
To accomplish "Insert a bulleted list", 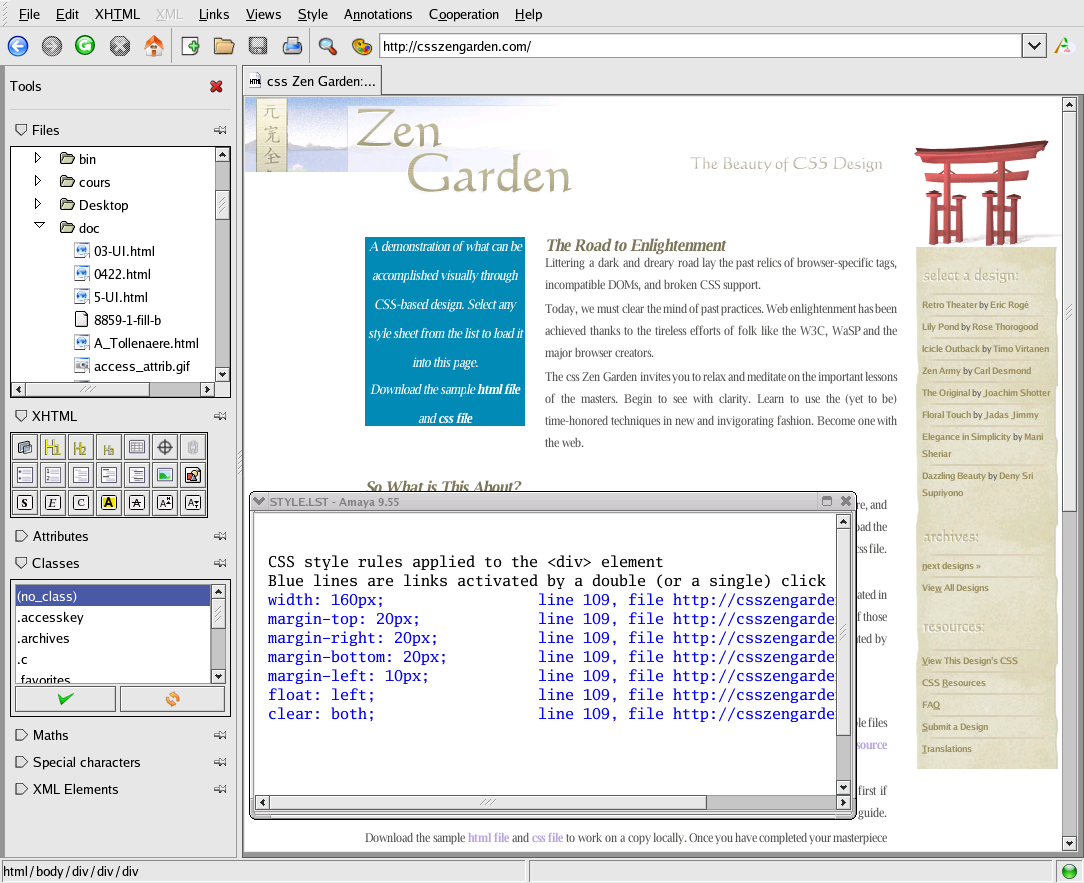I will point(25,475).
